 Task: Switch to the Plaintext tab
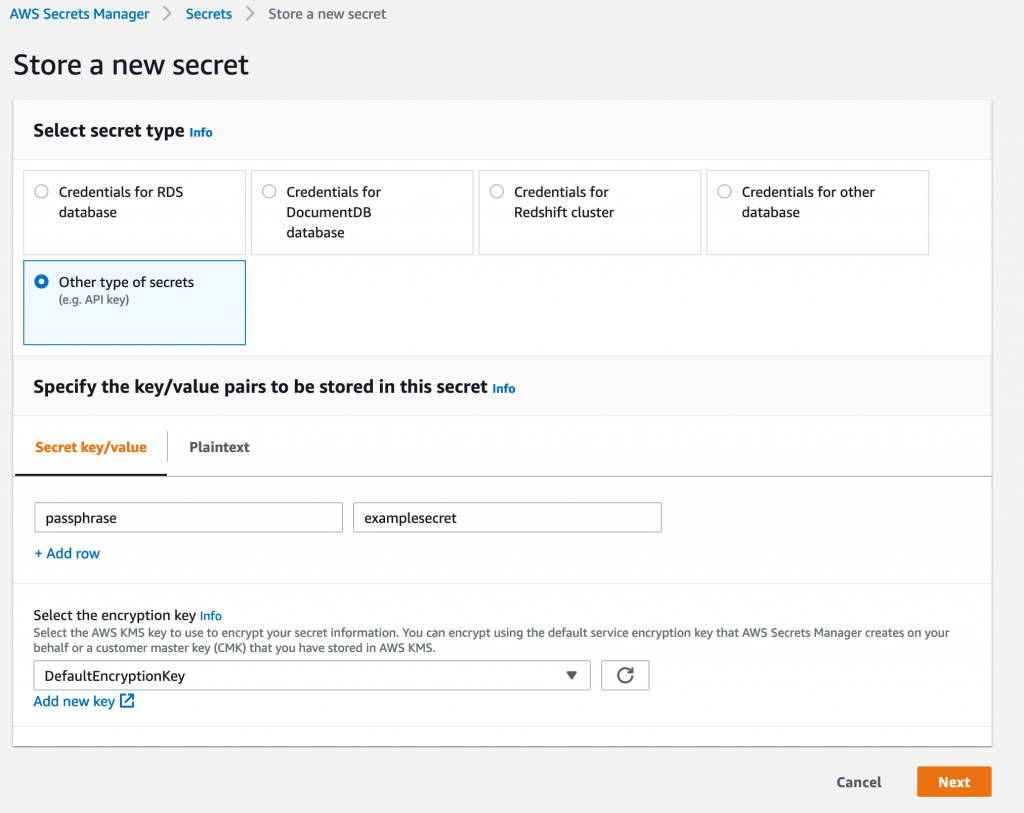[219, 447]
